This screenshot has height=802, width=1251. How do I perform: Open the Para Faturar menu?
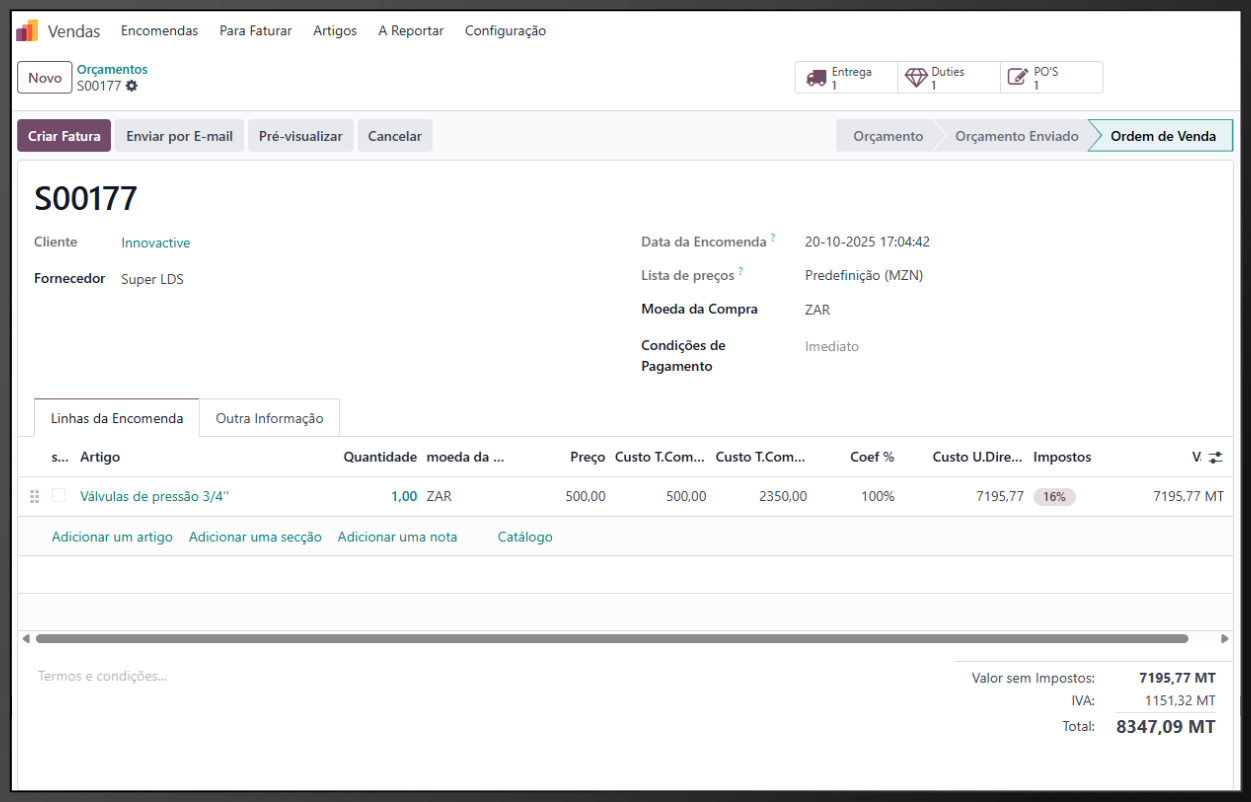255,31
